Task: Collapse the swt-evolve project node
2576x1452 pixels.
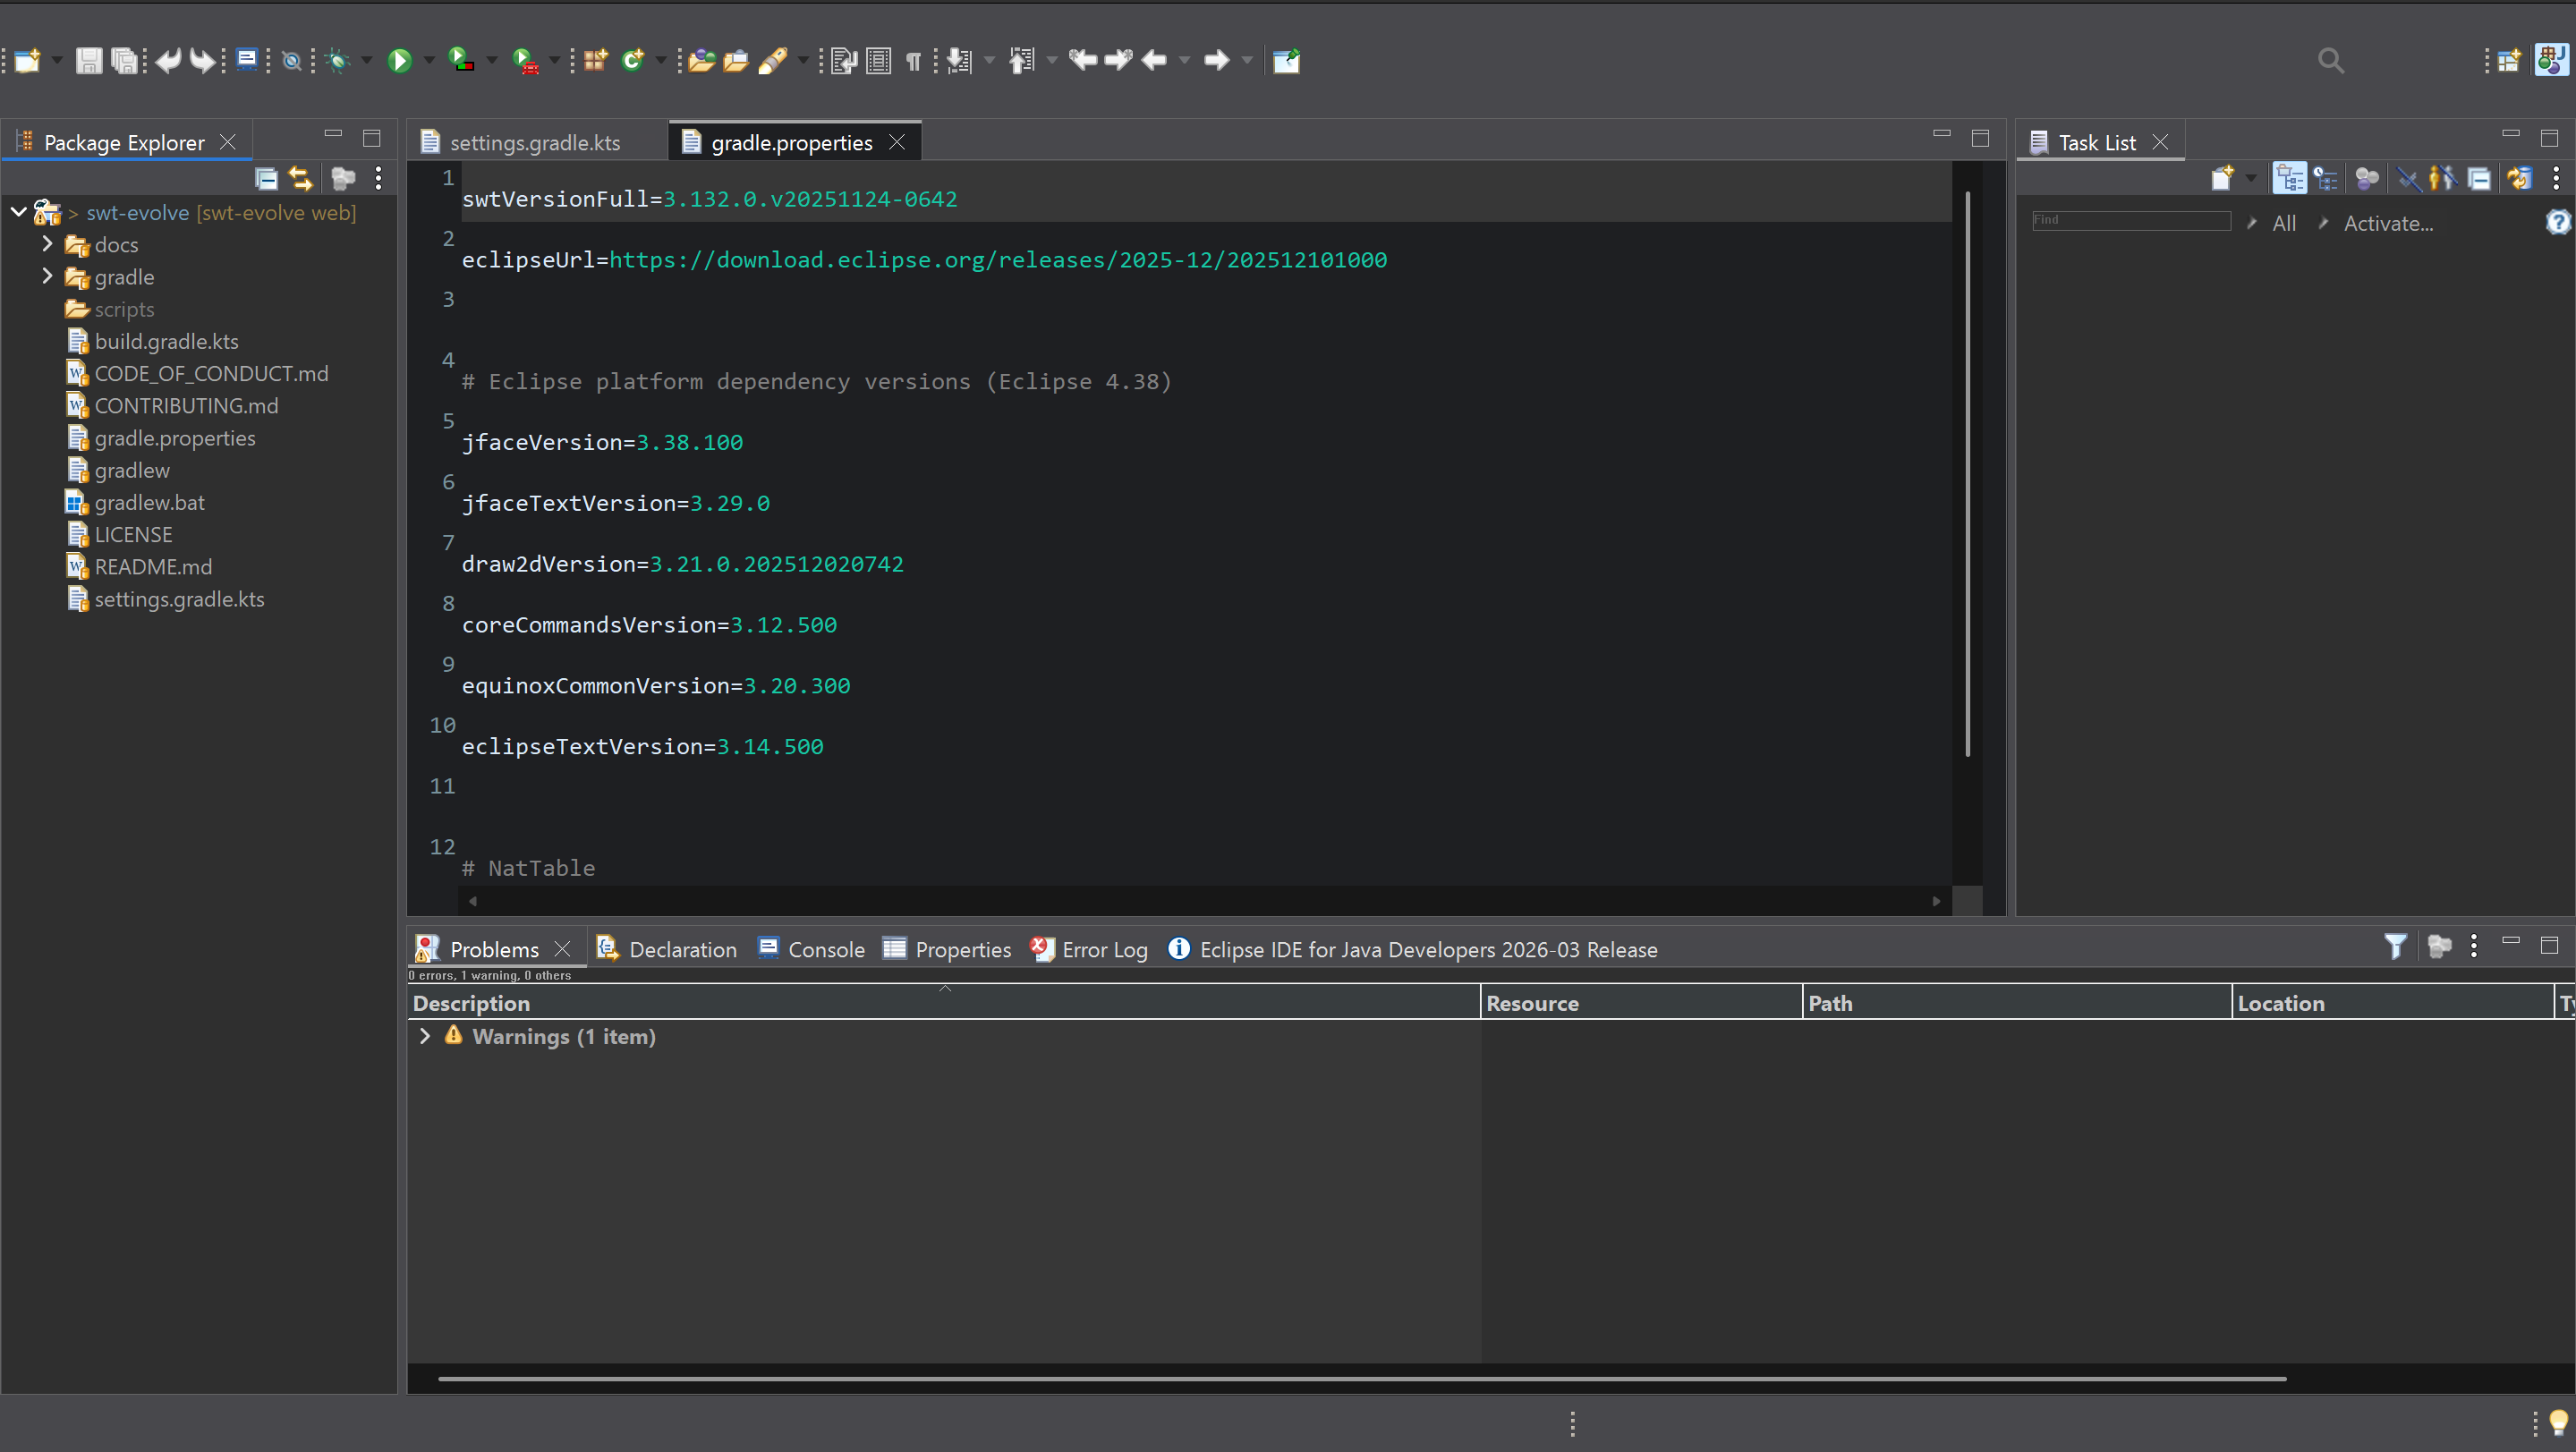Action: (x=18, y=212)
